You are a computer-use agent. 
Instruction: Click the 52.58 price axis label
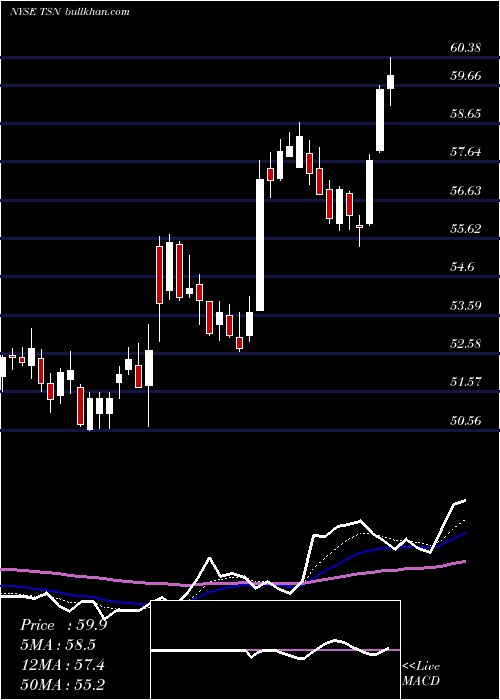point(466,344)
